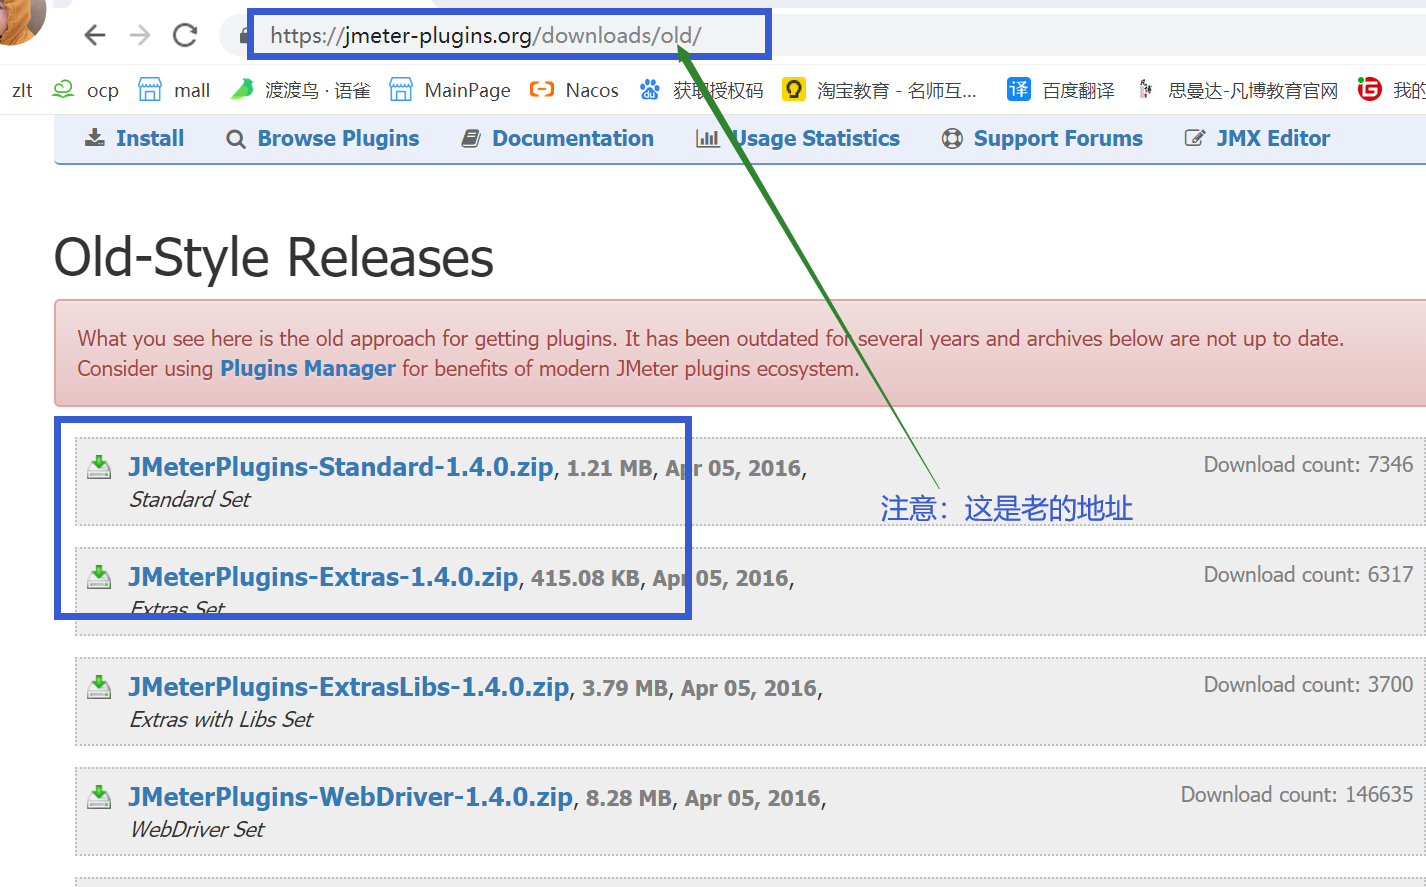Open the Support Forums menu item
This screenshot has width=1426, height=887.
pos(1057,138)
